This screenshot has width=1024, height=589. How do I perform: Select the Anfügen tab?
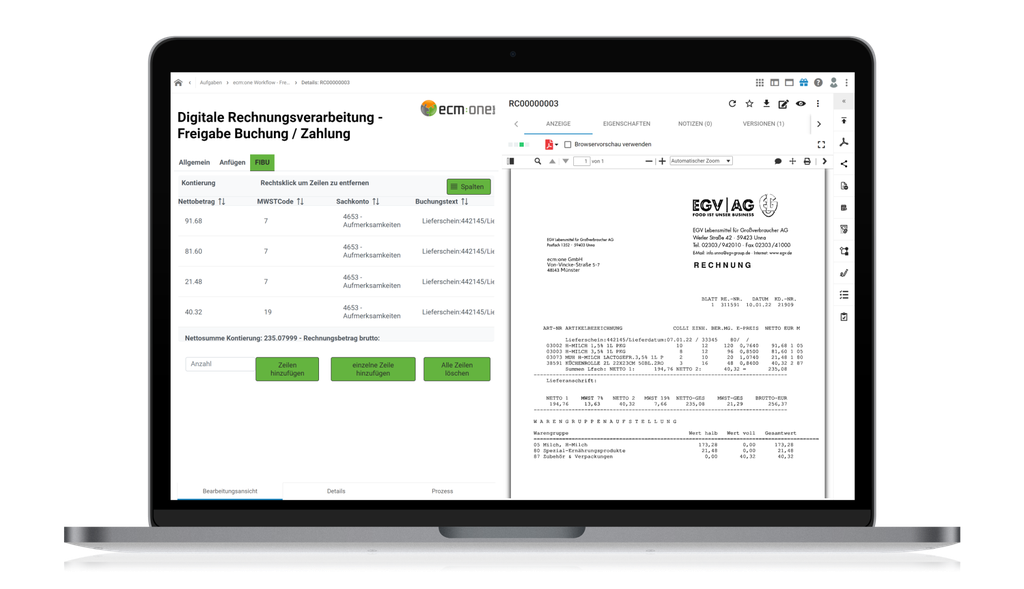[232, 163]
